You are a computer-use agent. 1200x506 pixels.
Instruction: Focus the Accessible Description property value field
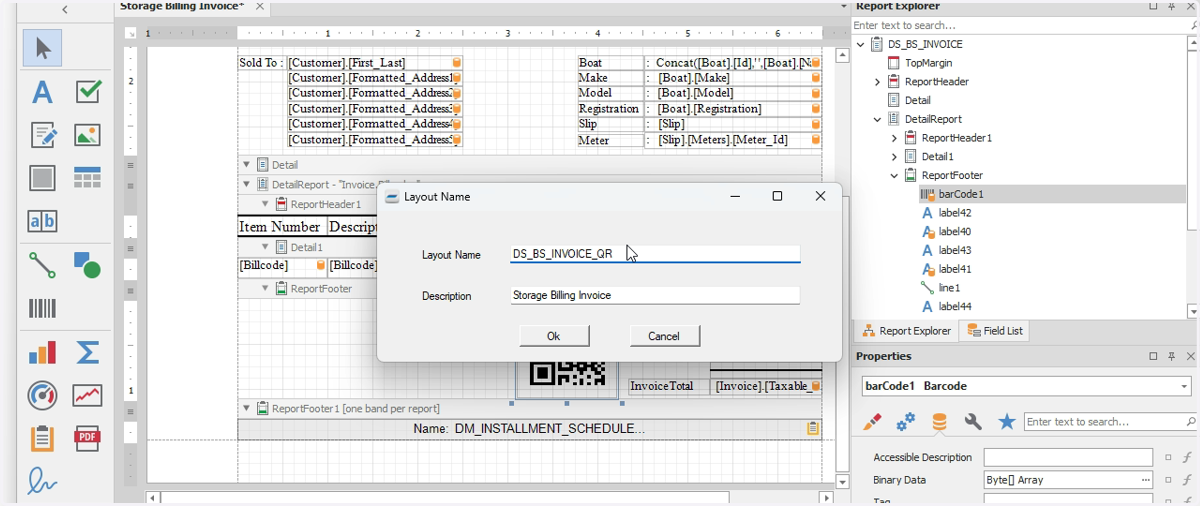(x=1068, y=457)
